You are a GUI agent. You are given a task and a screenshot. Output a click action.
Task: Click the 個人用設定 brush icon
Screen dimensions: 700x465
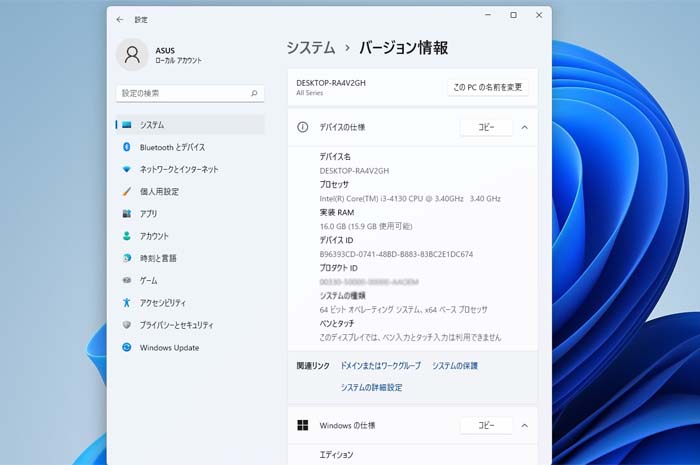[127, 191]
